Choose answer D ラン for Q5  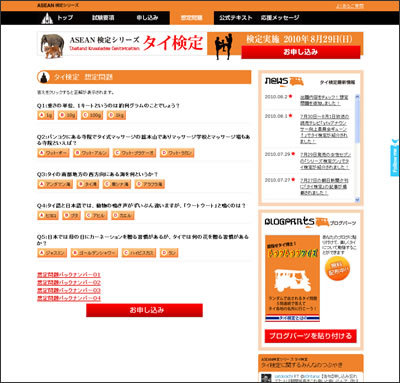[x=169, y=253]
